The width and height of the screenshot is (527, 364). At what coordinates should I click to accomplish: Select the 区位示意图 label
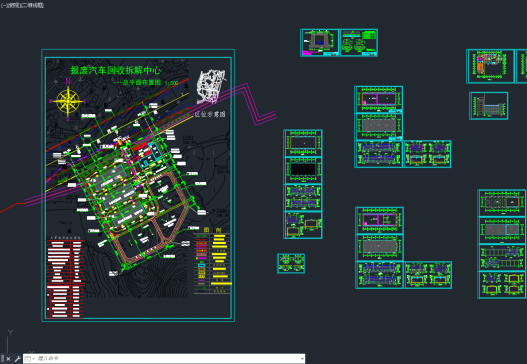tap(210, 114)
